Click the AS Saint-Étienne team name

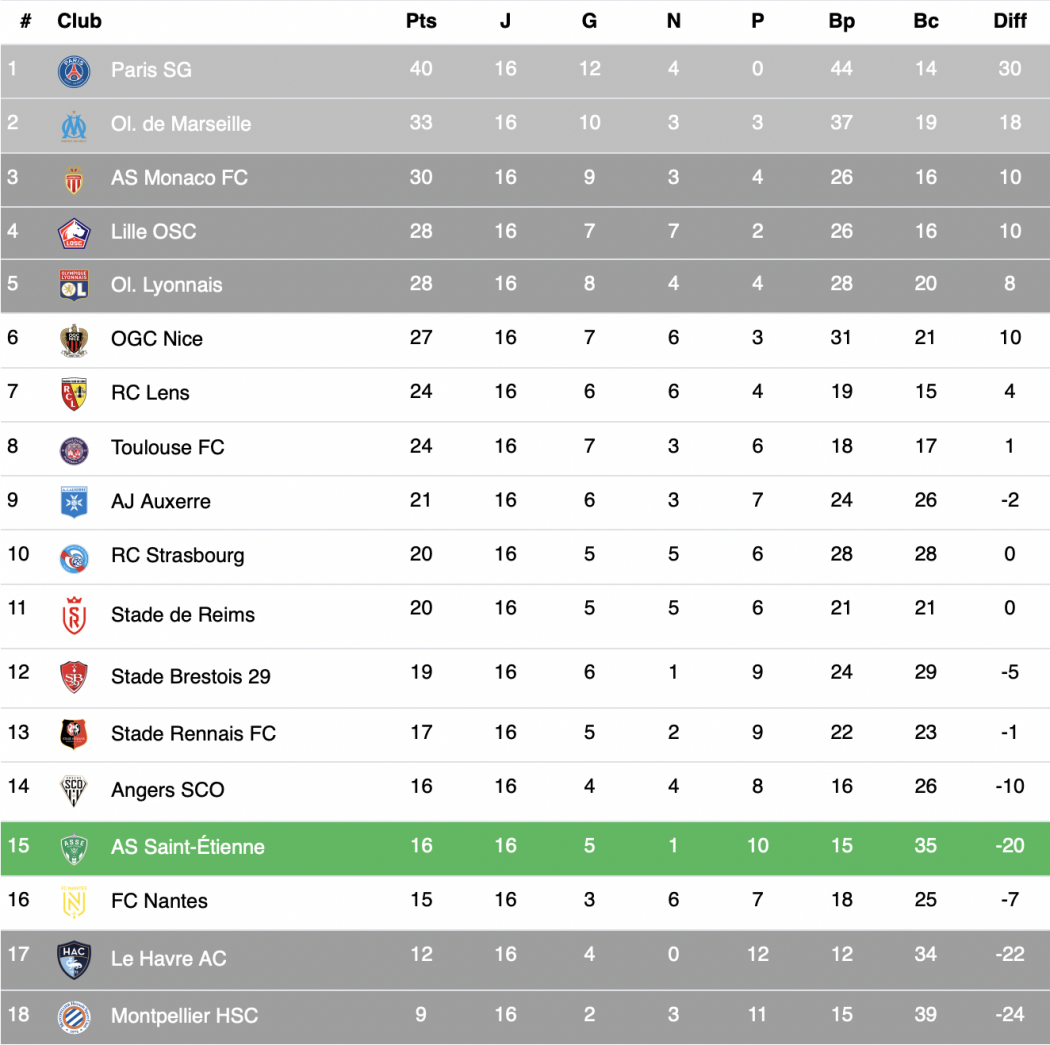point(188,846)
